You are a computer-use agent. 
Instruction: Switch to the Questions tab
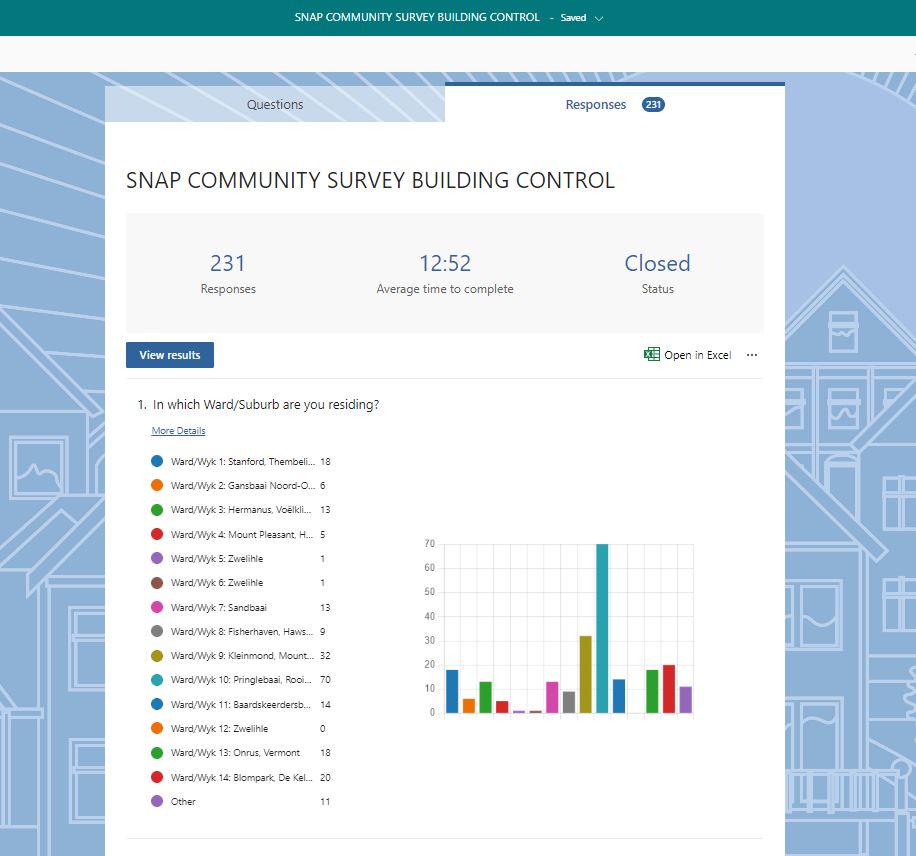[x=275, y=104]
